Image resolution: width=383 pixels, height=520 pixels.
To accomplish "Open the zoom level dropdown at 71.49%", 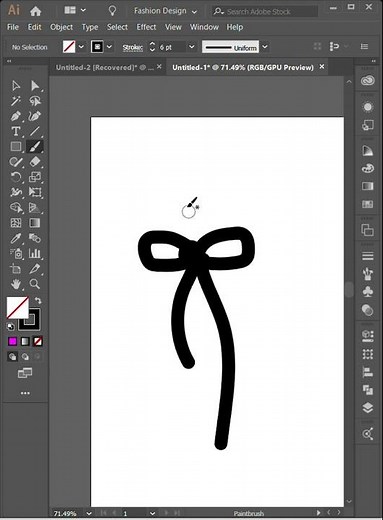I will click(89, 513).
